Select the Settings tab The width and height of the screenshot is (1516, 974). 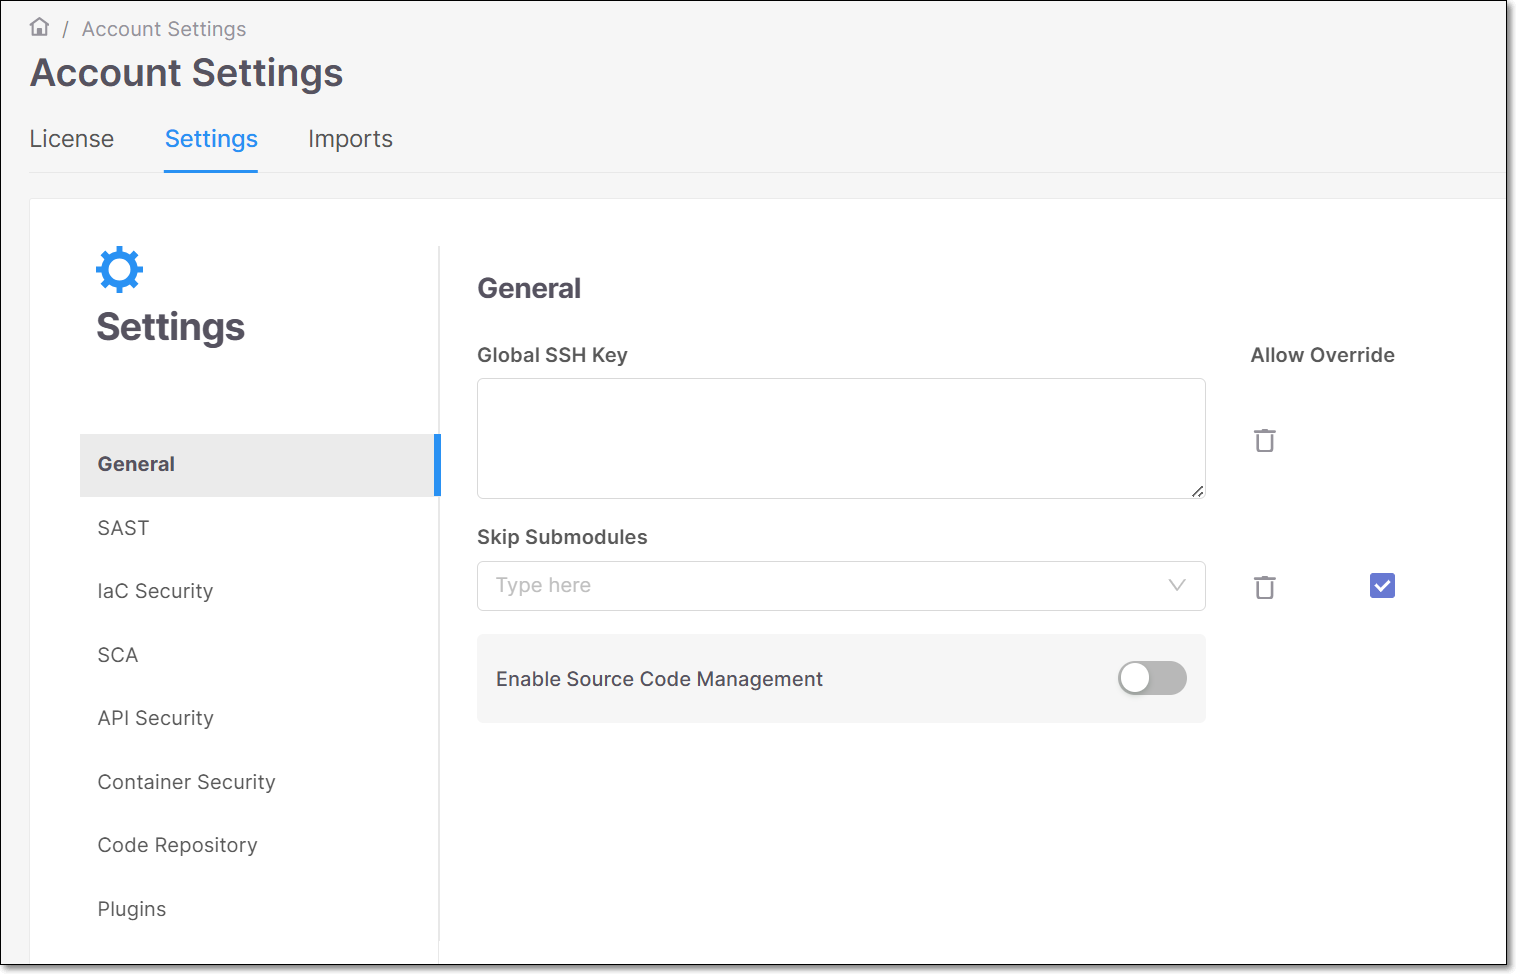pyautogui.click(x=211, y=139)
